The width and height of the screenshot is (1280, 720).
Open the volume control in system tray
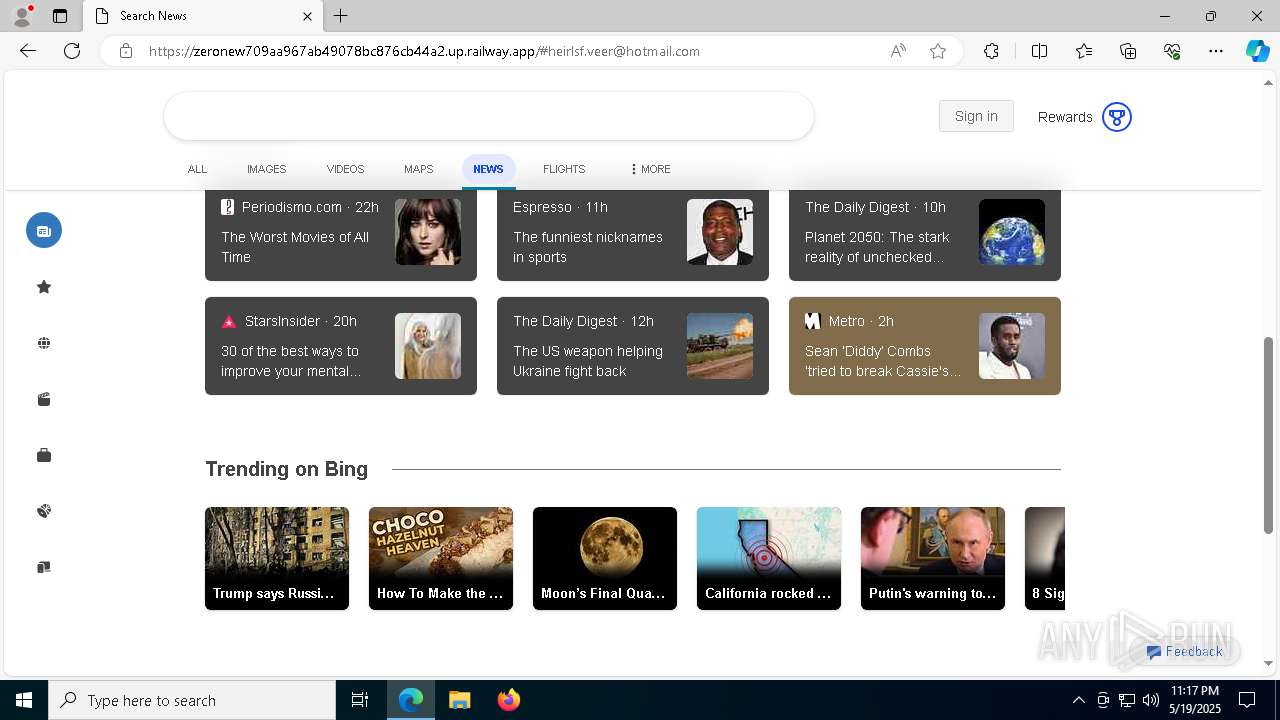(1151, 700)
